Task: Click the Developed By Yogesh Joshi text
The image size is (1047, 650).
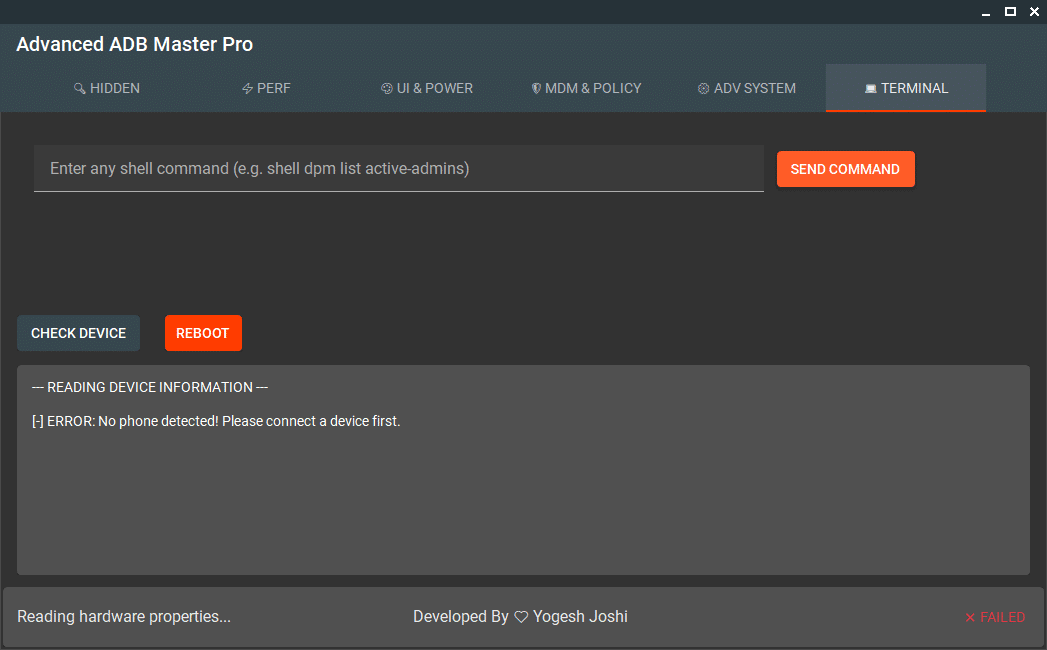Action: coord(520,616)
